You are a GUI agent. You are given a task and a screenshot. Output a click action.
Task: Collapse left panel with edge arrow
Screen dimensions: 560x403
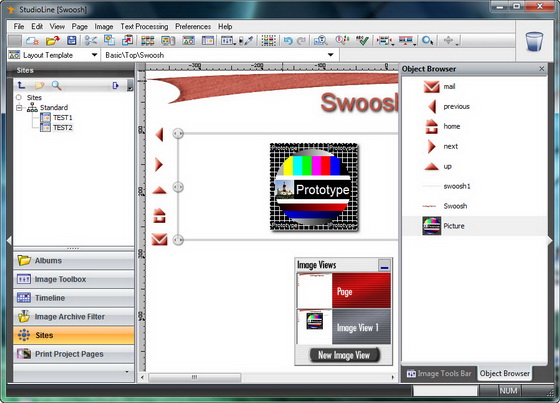click(x=9, y=240)
